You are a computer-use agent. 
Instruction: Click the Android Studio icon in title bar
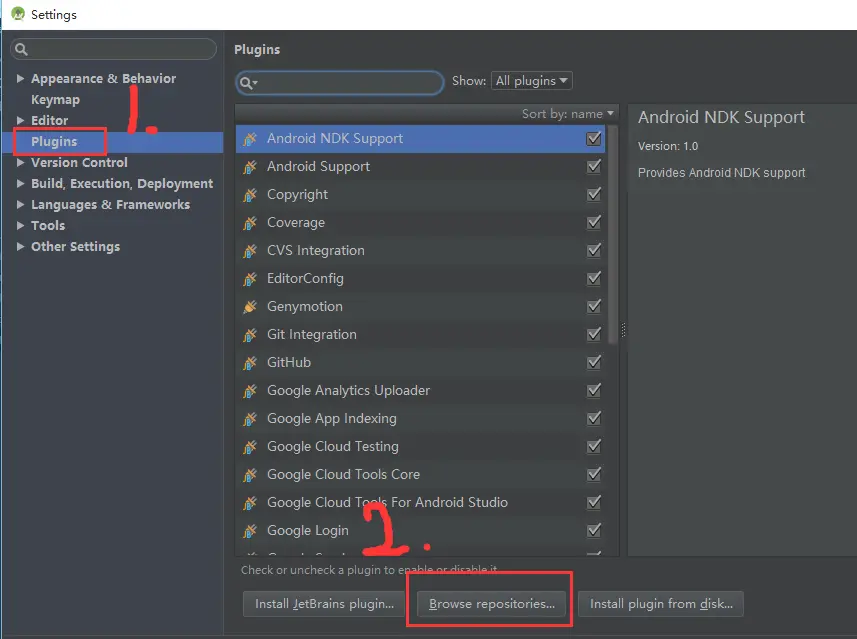click(x=18, y=14)
